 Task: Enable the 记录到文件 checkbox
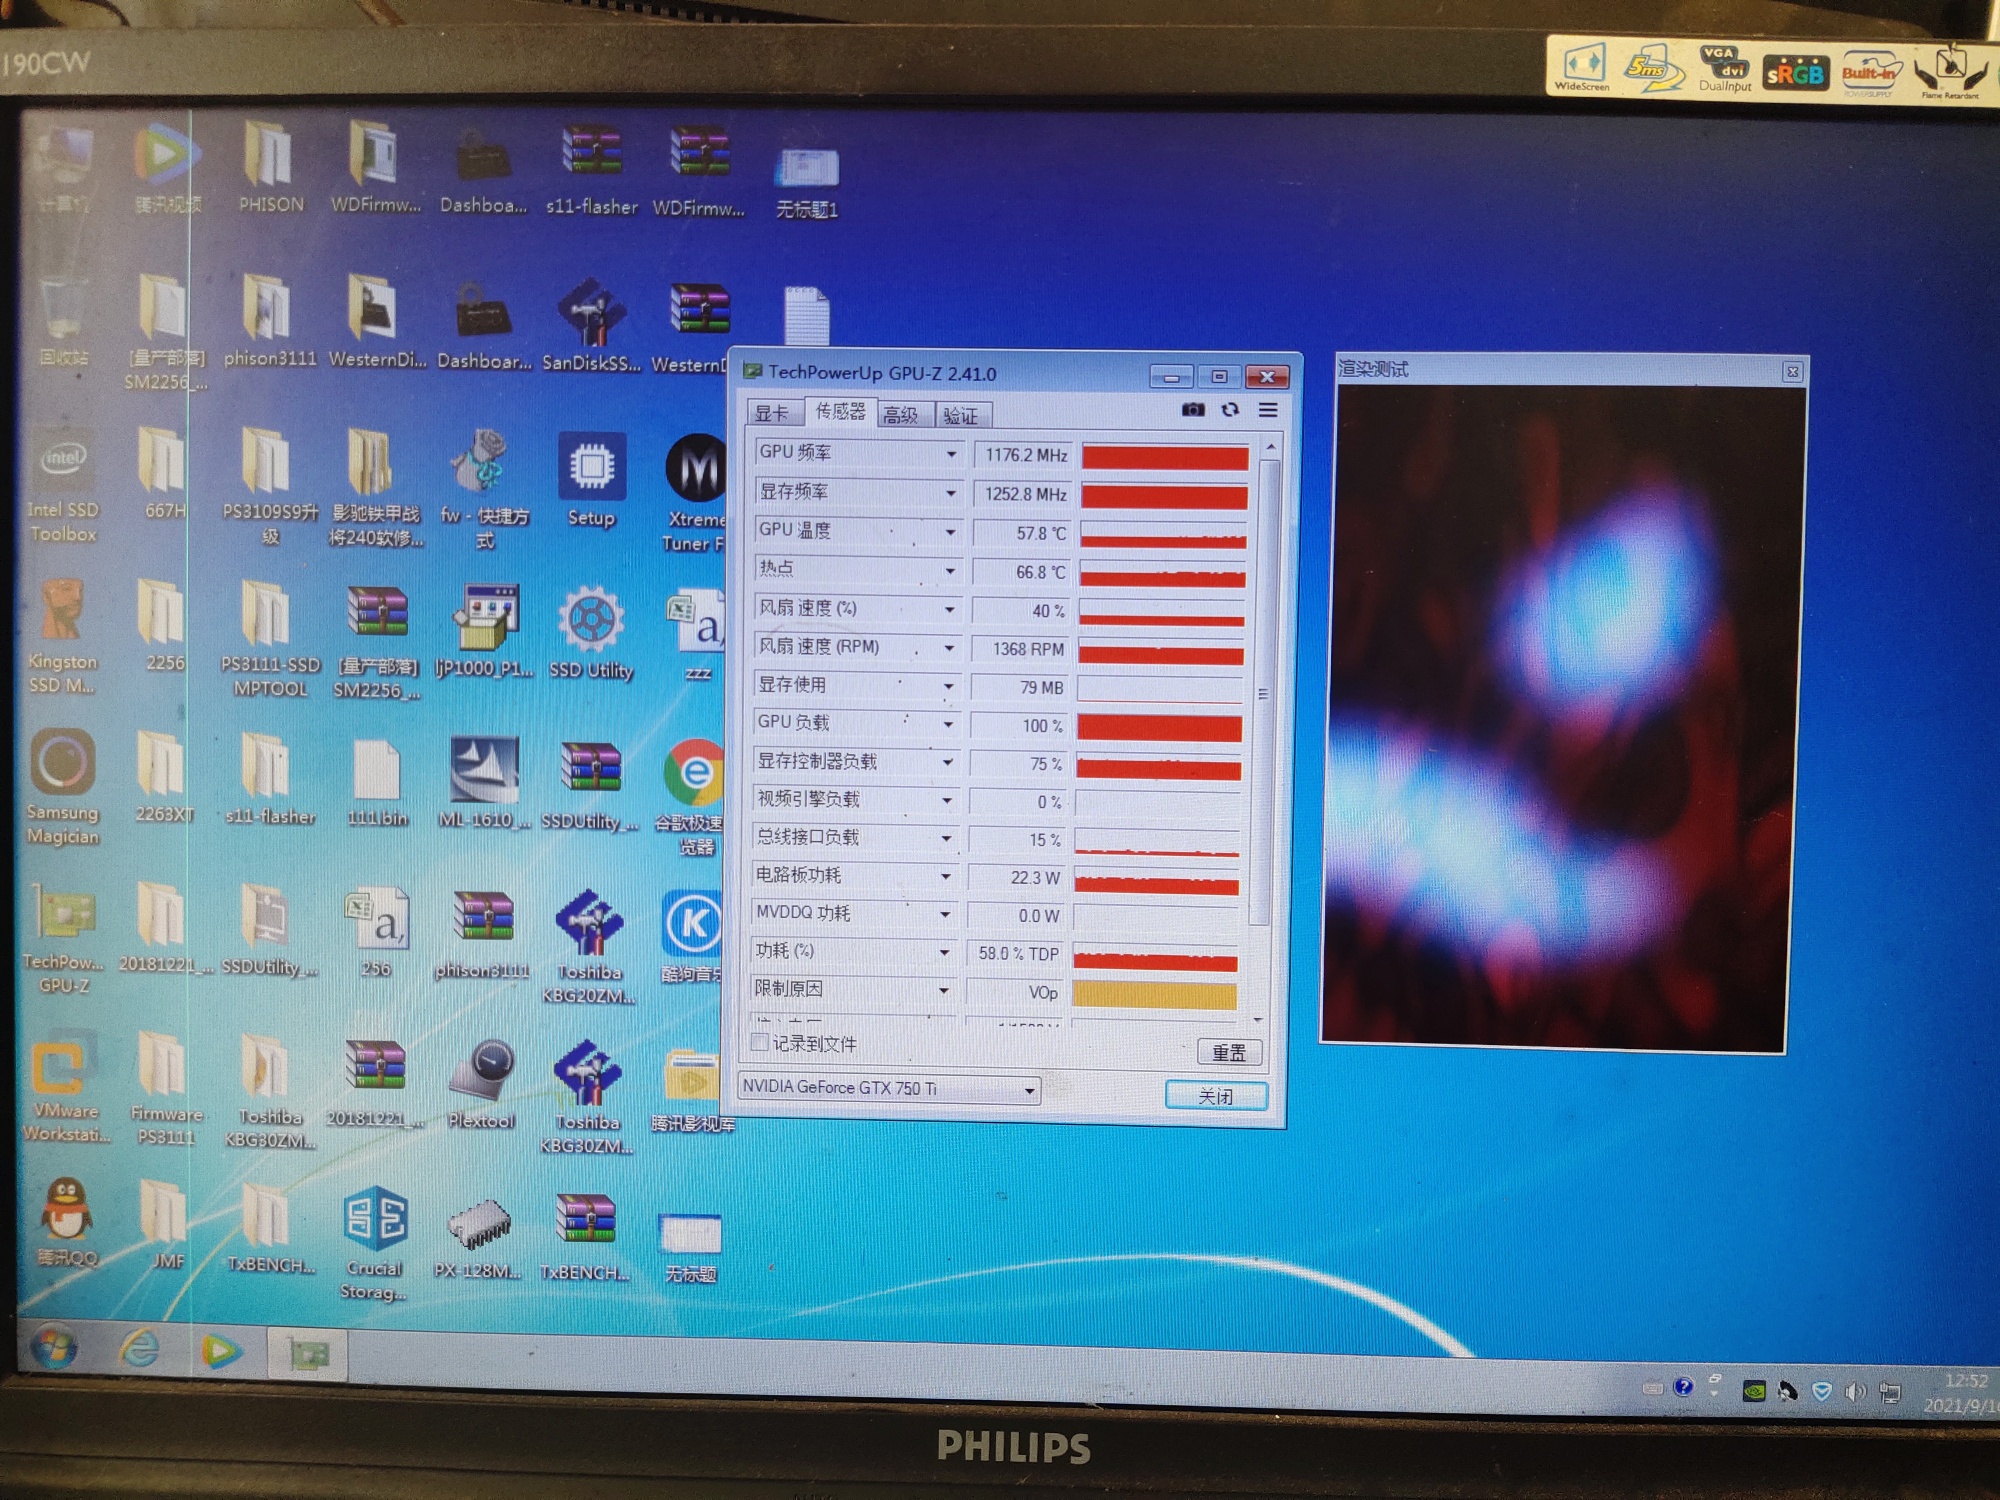click(x=760, y=1042)
